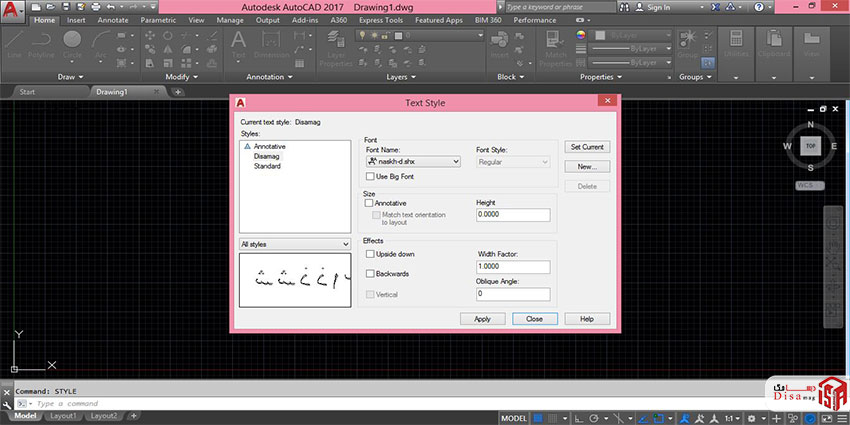Switch to the Annotate ribbon tab
This screenshot has height=425, width=850.
(112, 19)
